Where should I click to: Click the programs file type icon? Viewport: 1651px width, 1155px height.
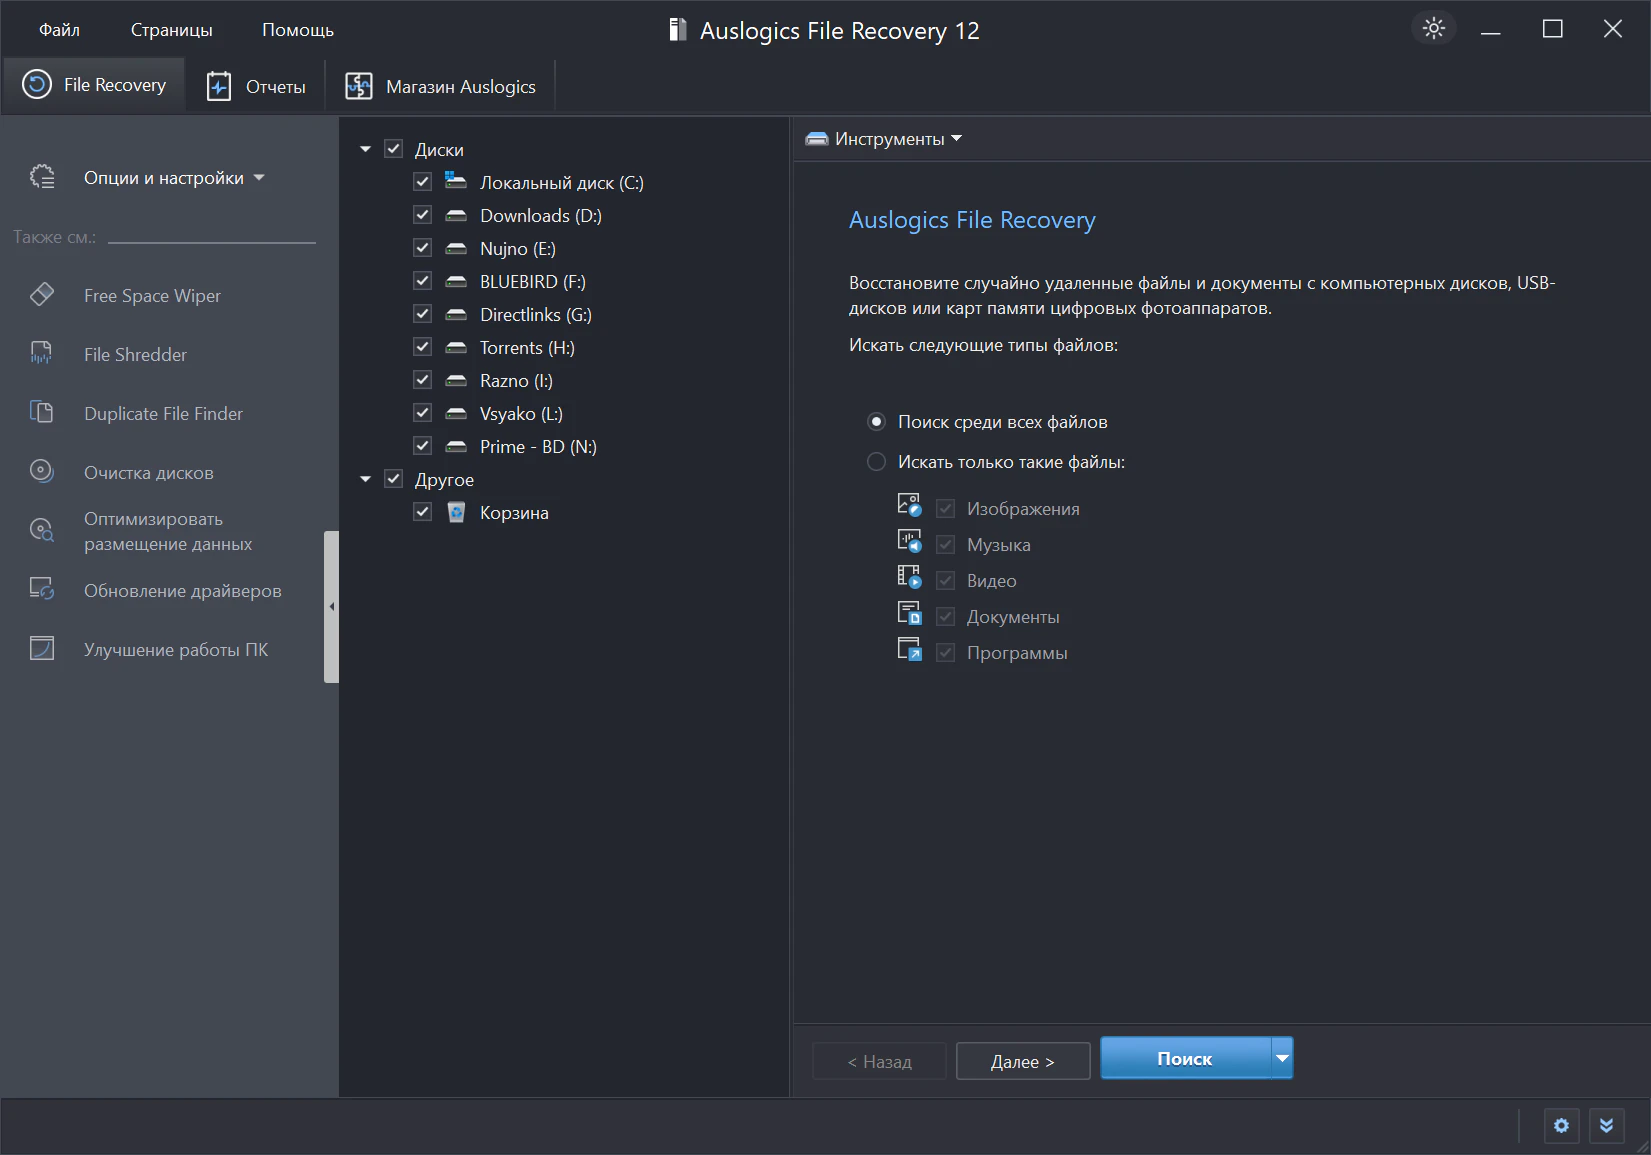909,649
